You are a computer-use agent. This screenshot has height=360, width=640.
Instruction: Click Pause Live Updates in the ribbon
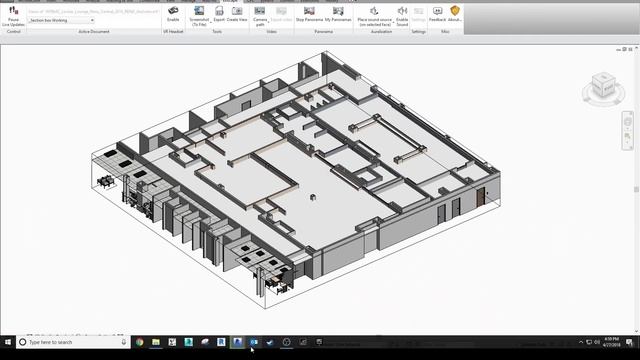coord(13,16)
